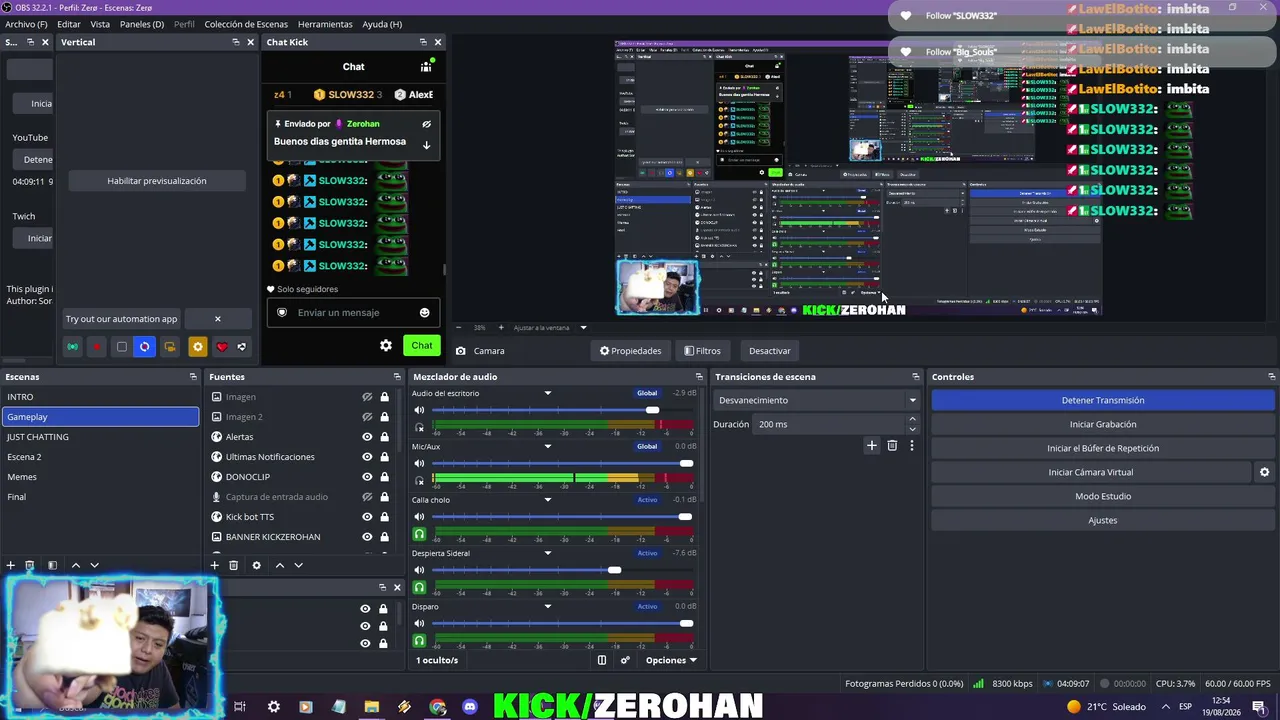This screenshot has height=720, width=1280.
Task: Open virtual camera settings gear
Action: (x=1264, y=472)
